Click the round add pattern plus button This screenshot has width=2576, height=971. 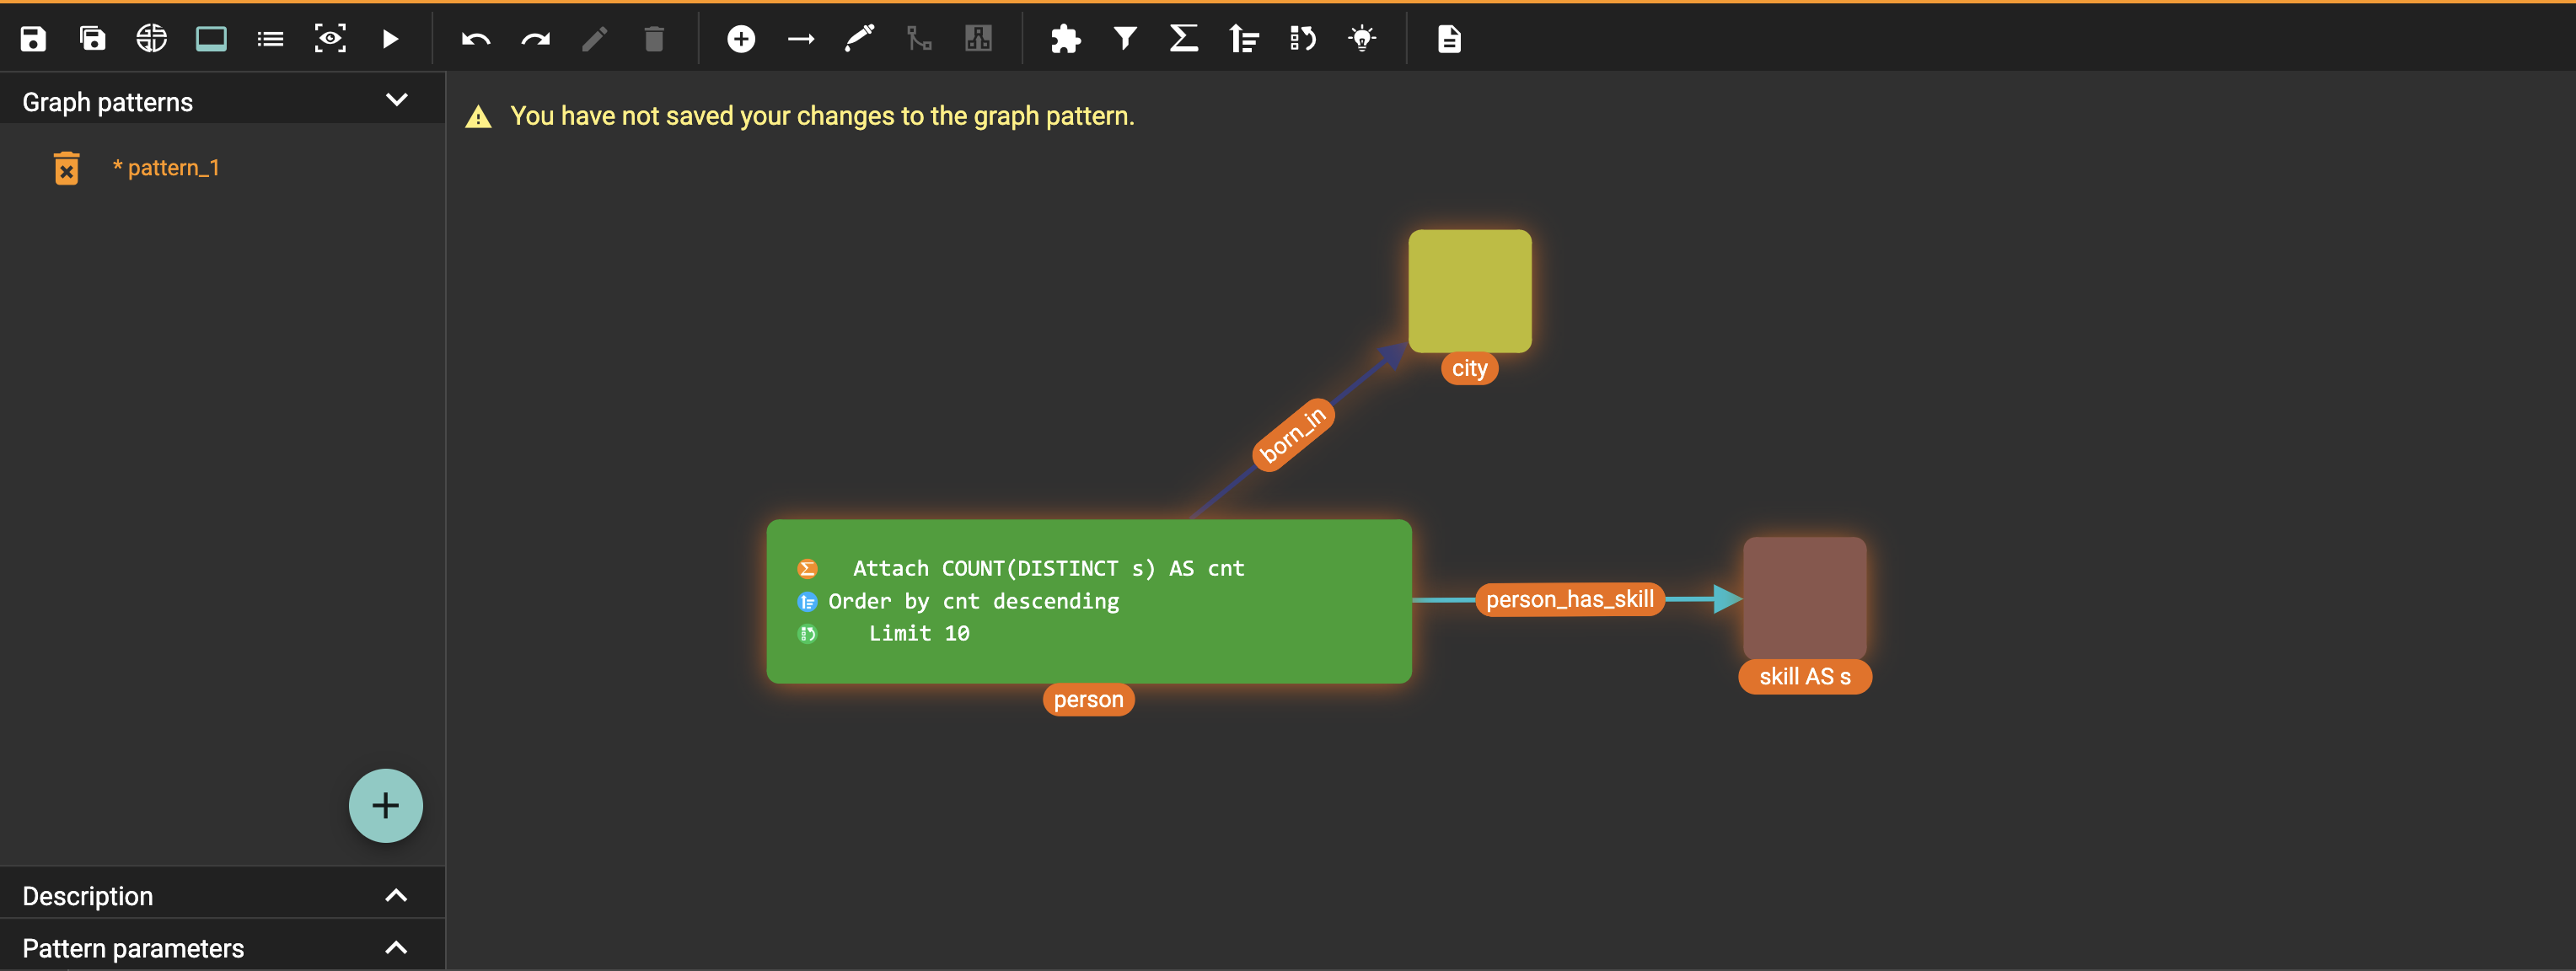385,805
